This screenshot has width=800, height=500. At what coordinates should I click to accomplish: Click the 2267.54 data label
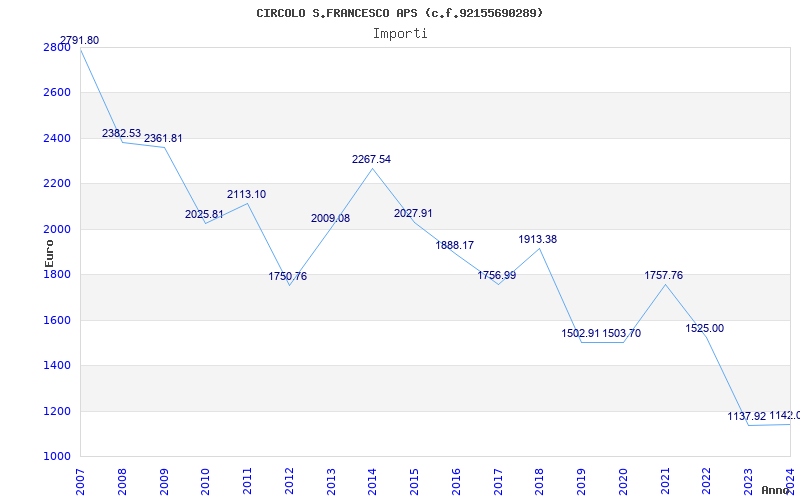pyautogui.click(x=371, y=159)
